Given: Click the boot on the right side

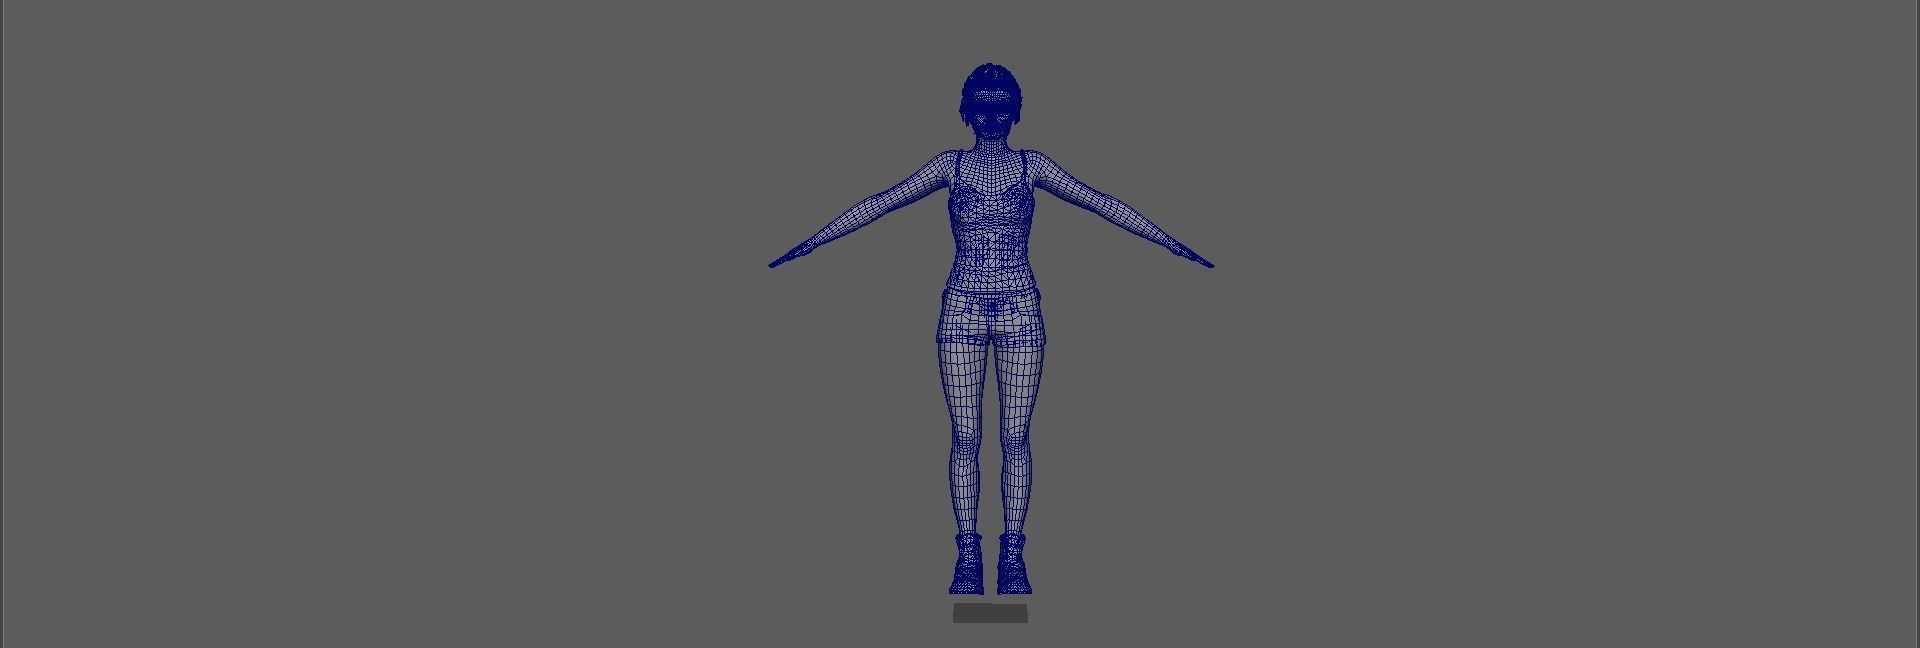Looking at the screenshot, I should click(1012, 564).
